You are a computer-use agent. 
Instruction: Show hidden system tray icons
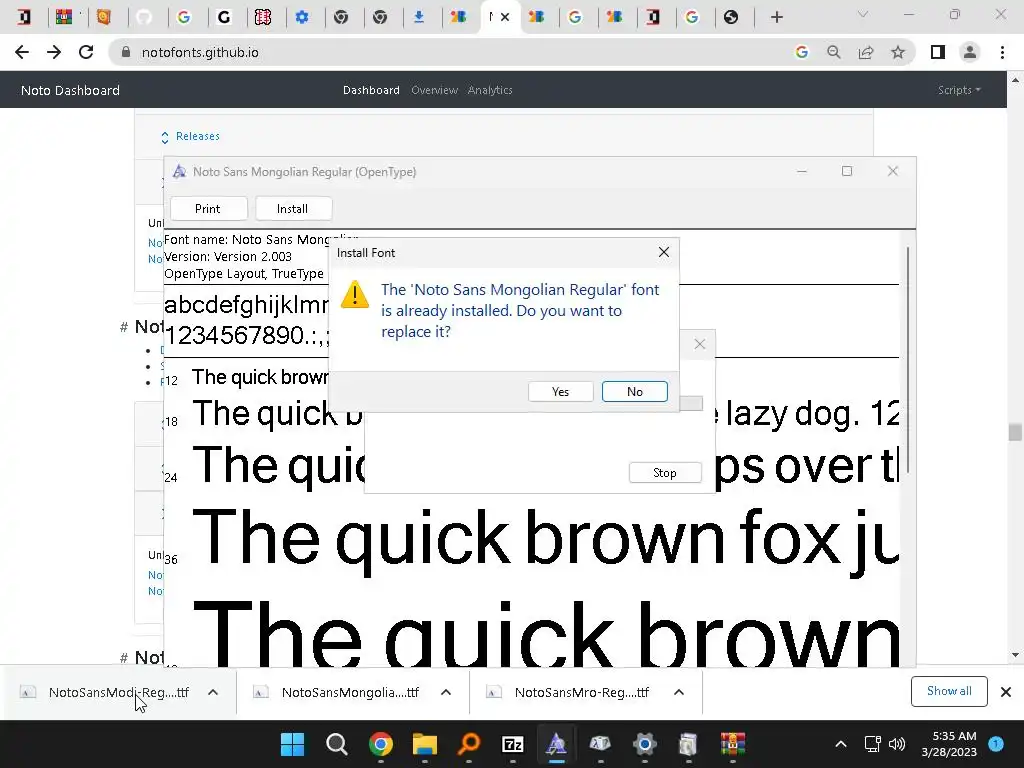841,744
